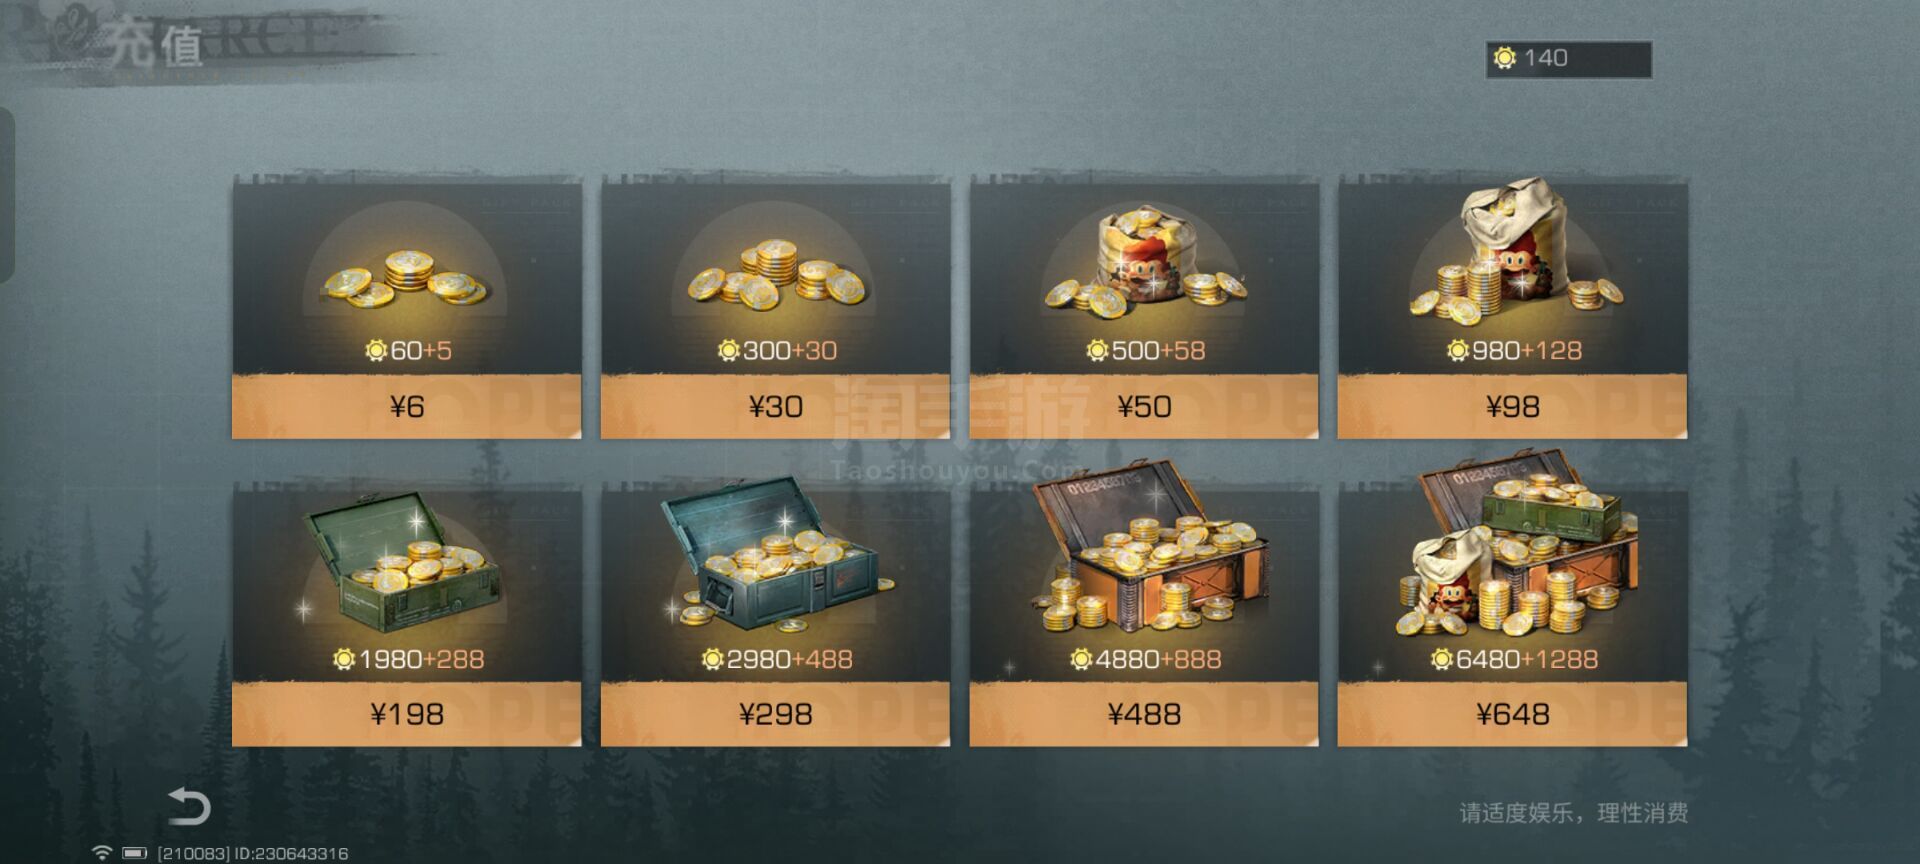Tap the ¥298 price button
The image size is (1920, 864).
coord(775,714)
